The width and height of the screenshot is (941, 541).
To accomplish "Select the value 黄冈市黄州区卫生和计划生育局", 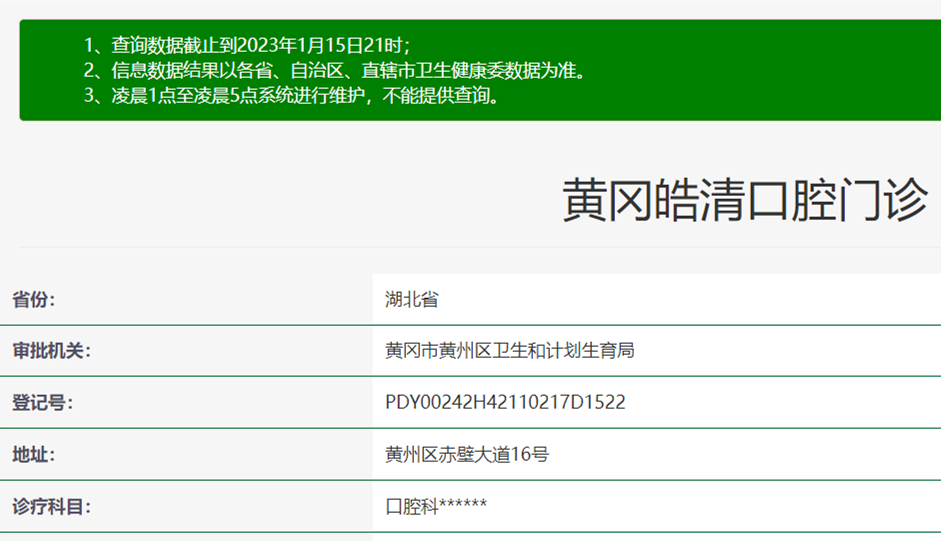I will [510, 351].
